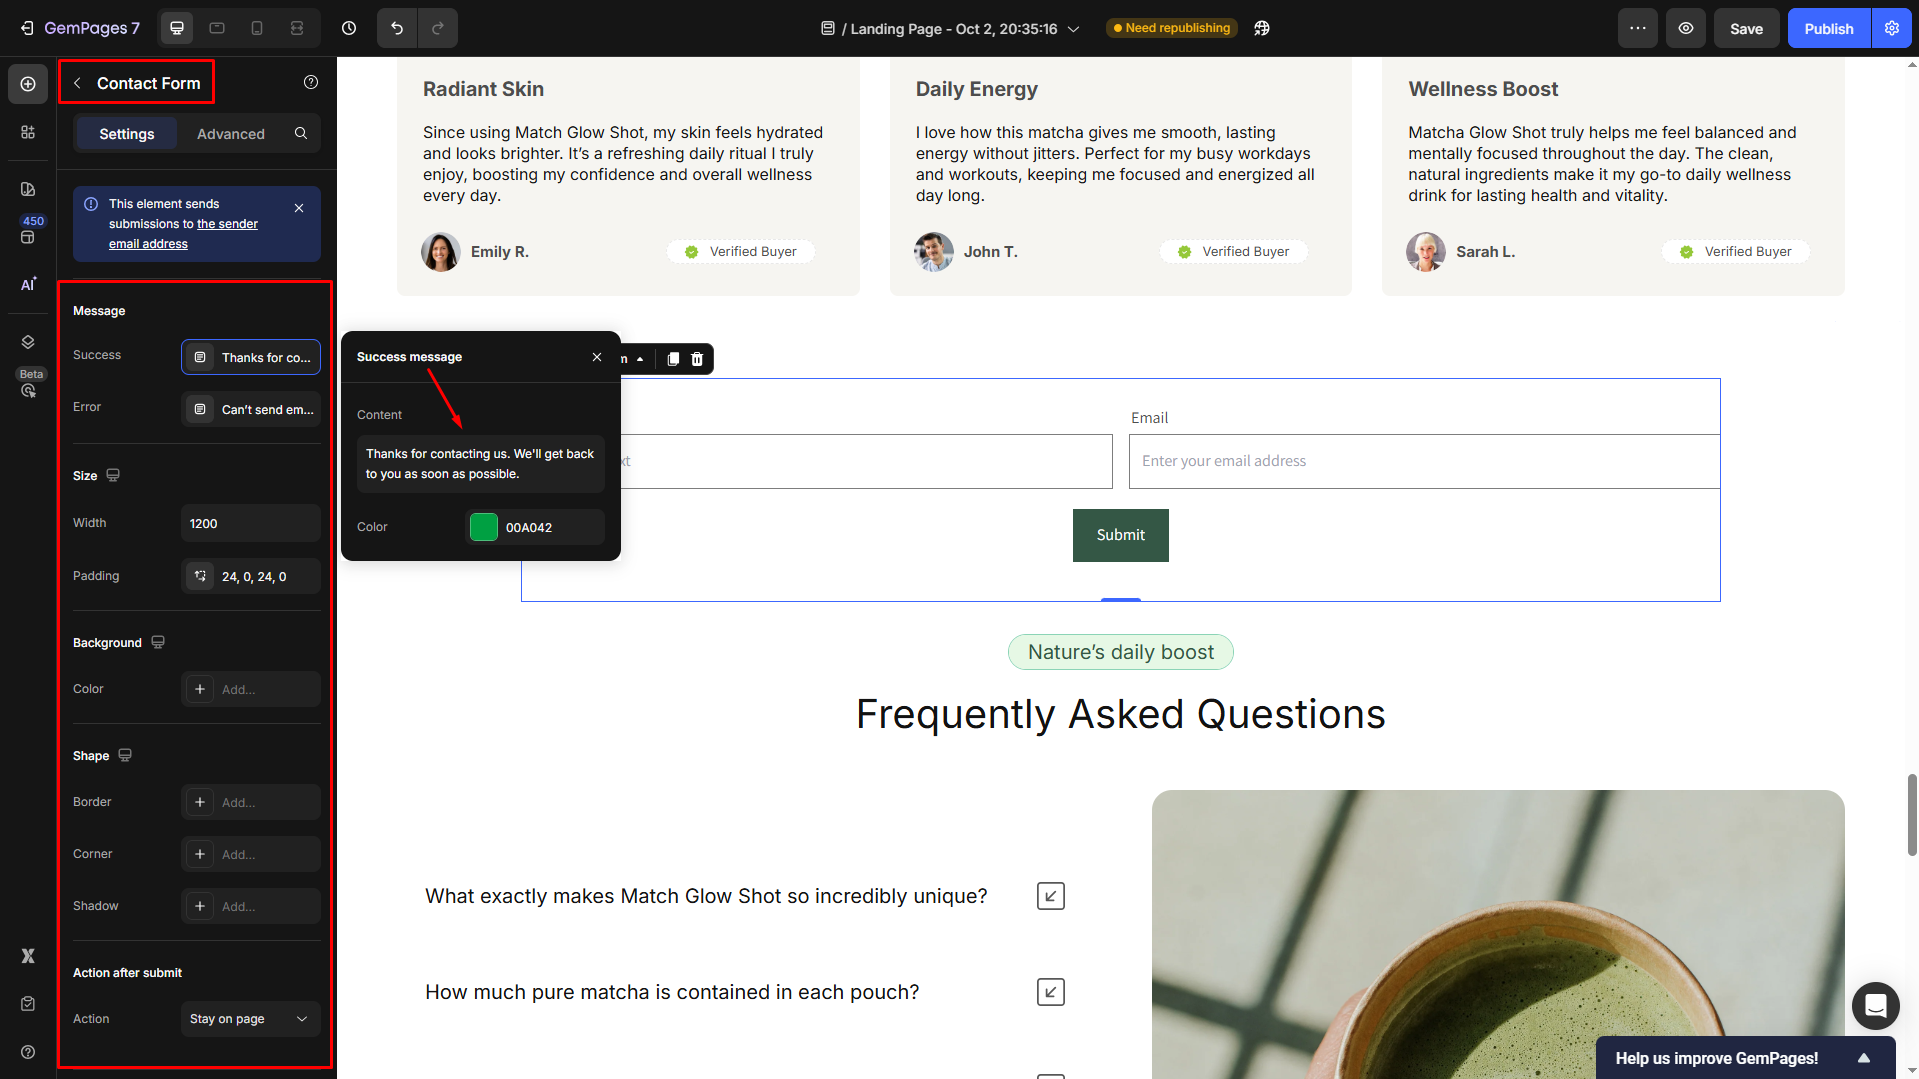Publish the landing page

point(1829,28)
